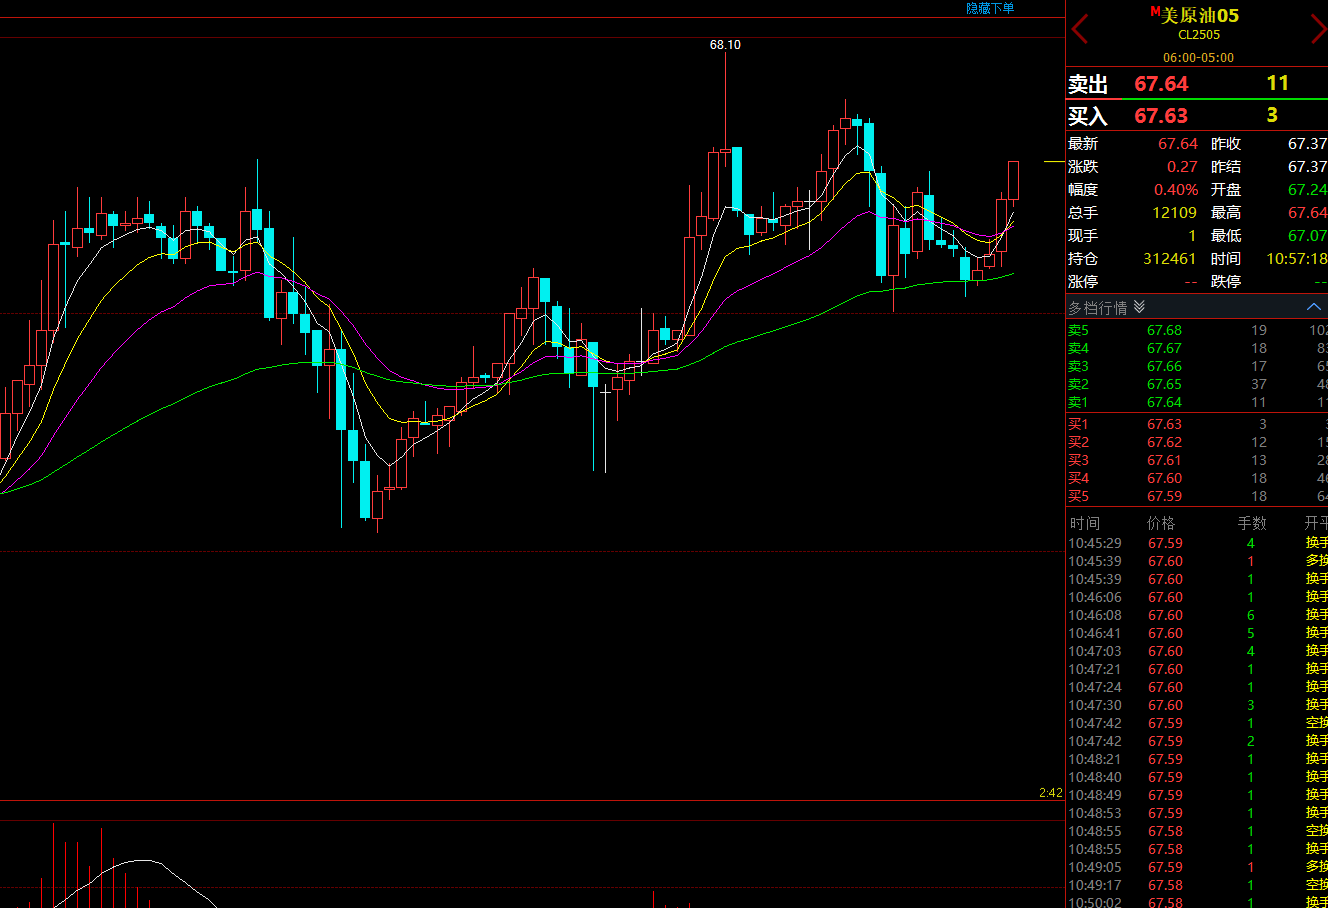This screenshot has width=1328, height=908.
Task: Go to previous contract with left arrow
Action: point(1080,30)
